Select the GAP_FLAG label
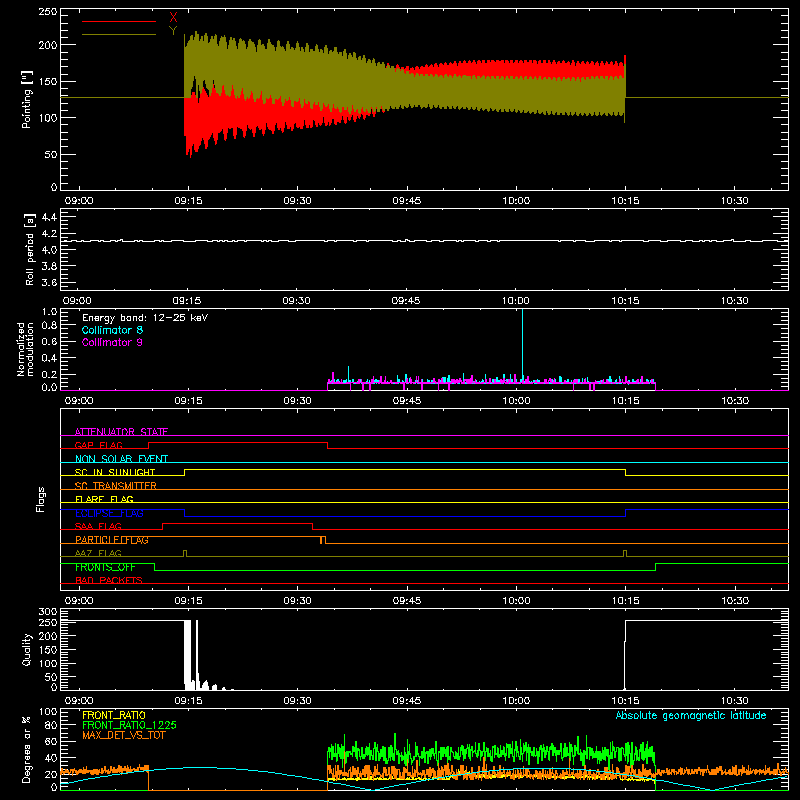 click(98, 445)
